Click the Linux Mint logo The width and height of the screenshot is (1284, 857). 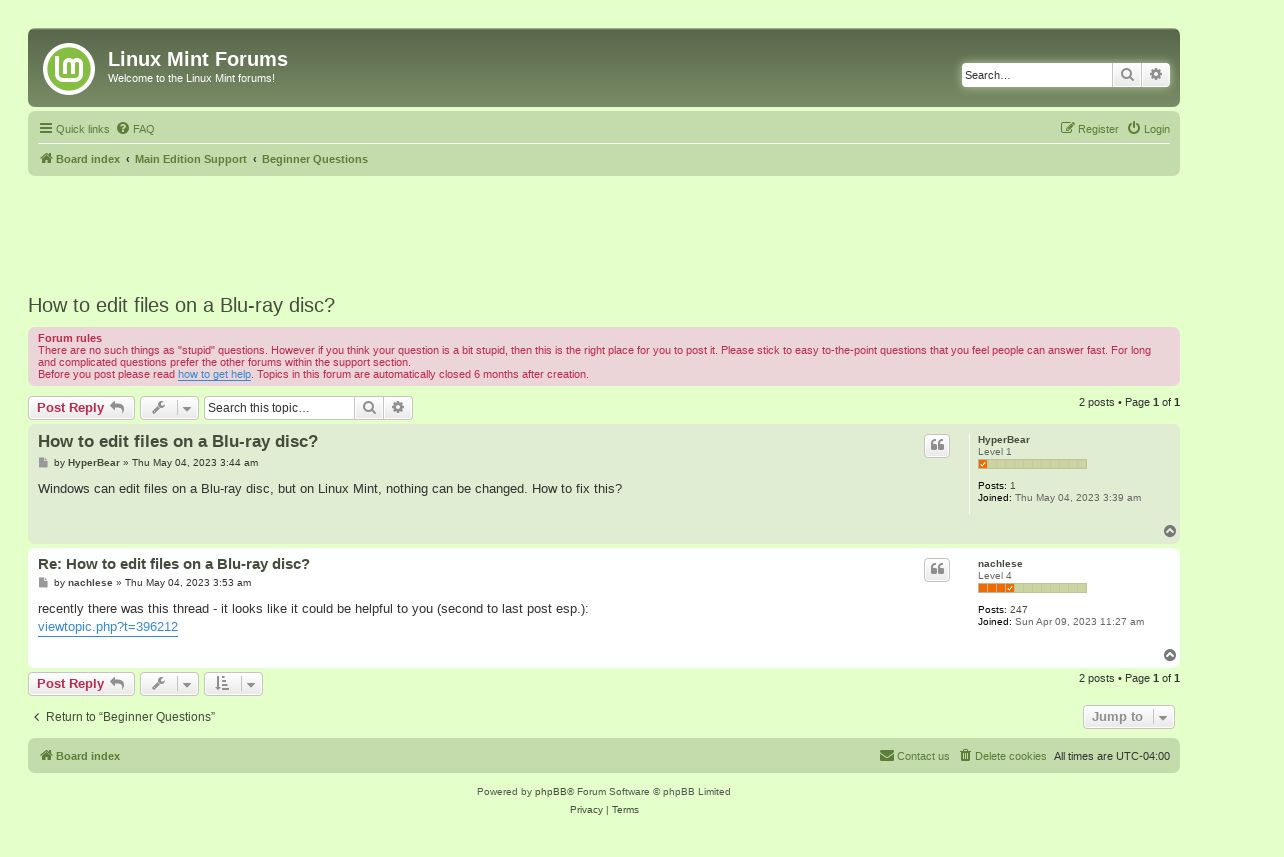[x=69, y=69]
